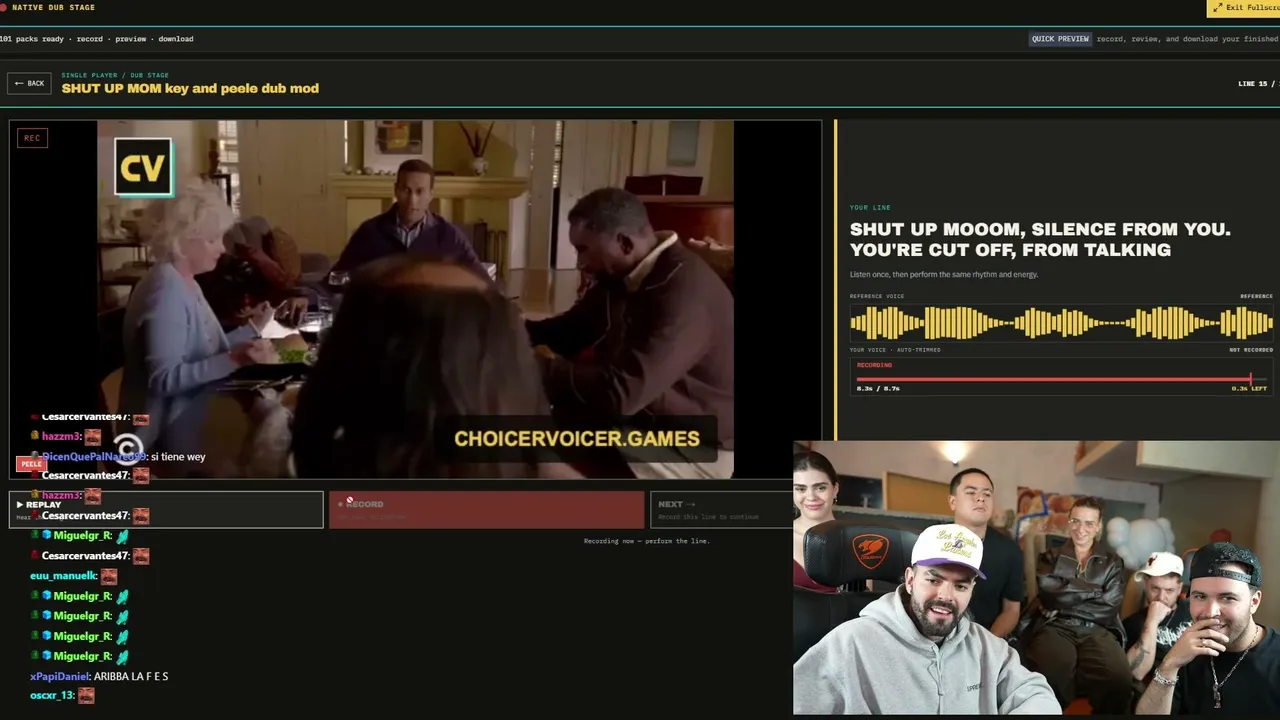
Task: Click the line 'YOU'RE CUT OFF, FROM TALKING'
Action: coord(1010,250)
